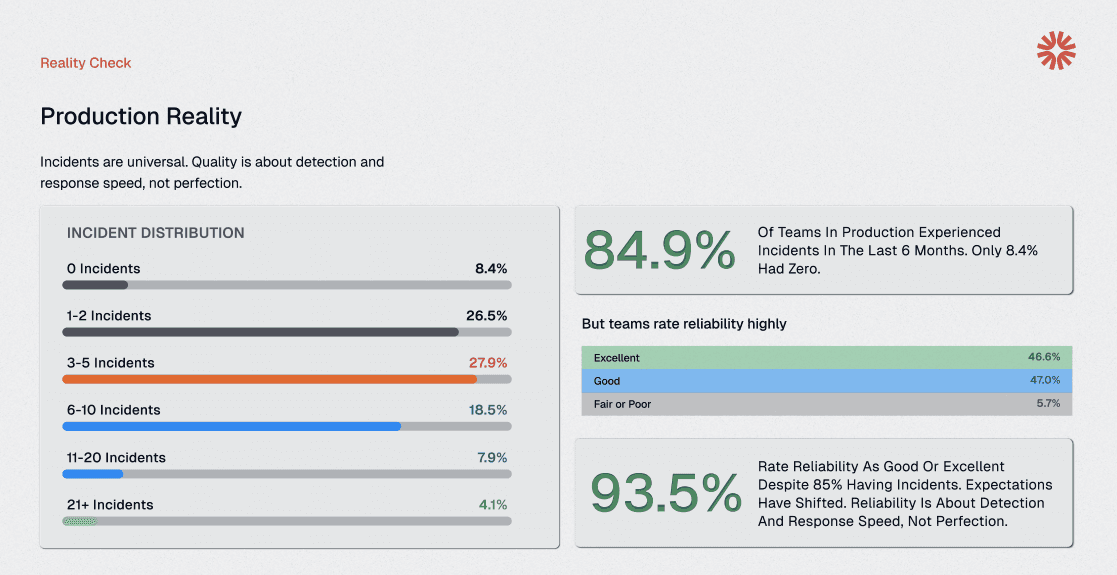Click the Excellent 46.6% green row
1117x575 pixels.
coord(827,358)
